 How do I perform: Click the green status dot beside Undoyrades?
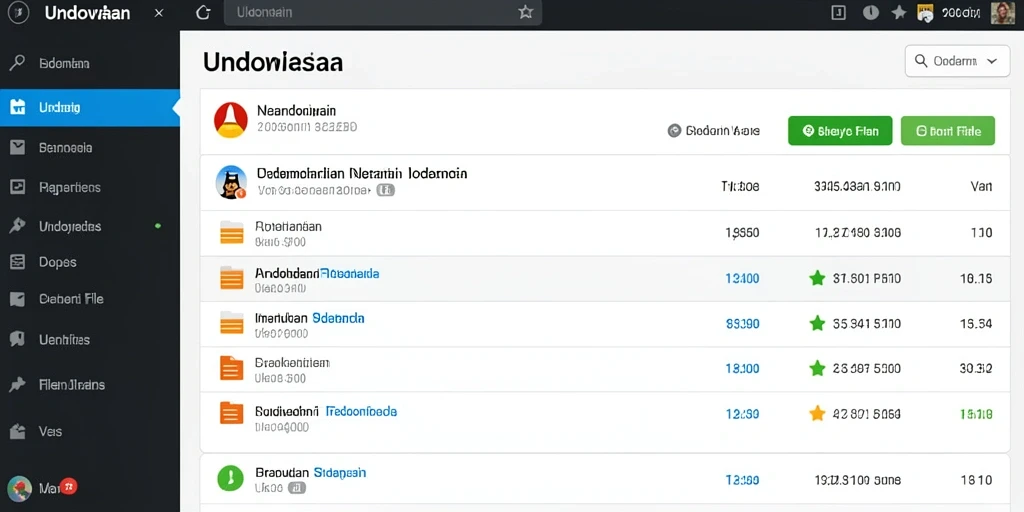click(157, 226)
